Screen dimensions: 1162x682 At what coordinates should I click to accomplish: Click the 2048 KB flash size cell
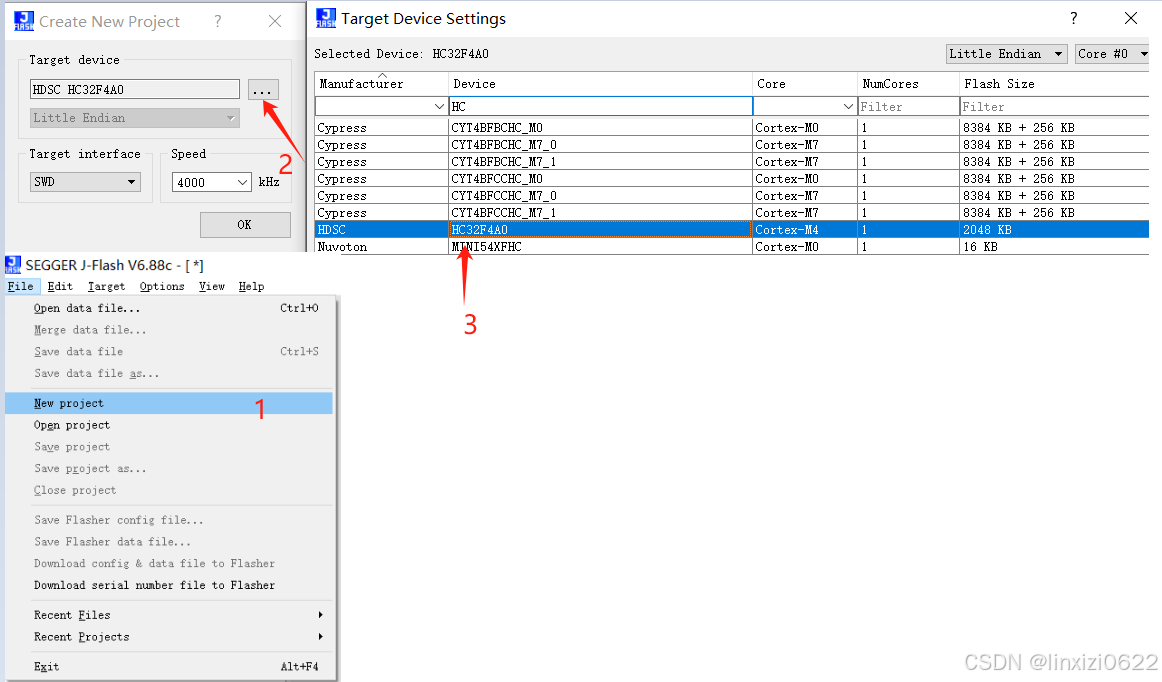(x=1055, y=230)
